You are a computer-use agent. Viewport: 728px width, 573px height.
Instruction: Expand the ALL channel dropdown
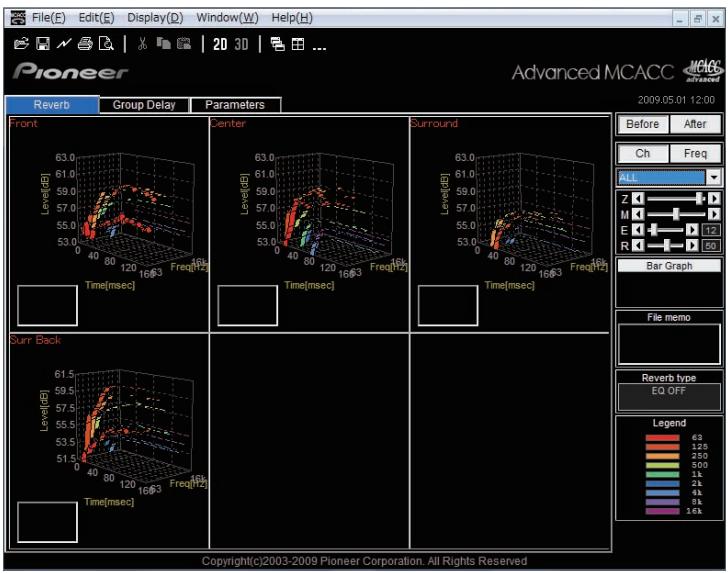tap(714, 177)
